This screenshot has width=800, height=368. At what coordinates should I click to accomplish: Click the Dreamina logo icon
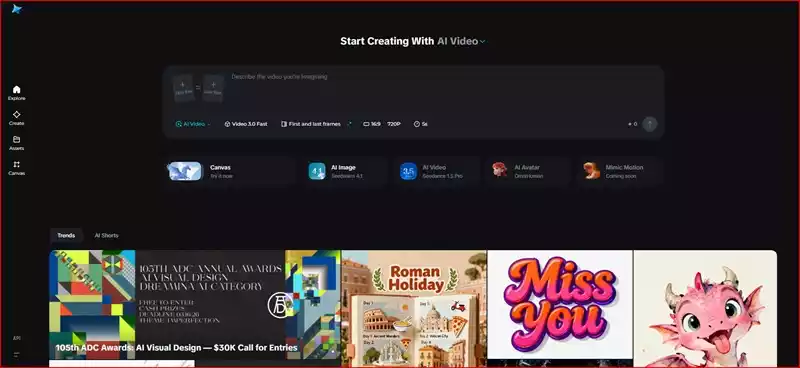point(17,9)
